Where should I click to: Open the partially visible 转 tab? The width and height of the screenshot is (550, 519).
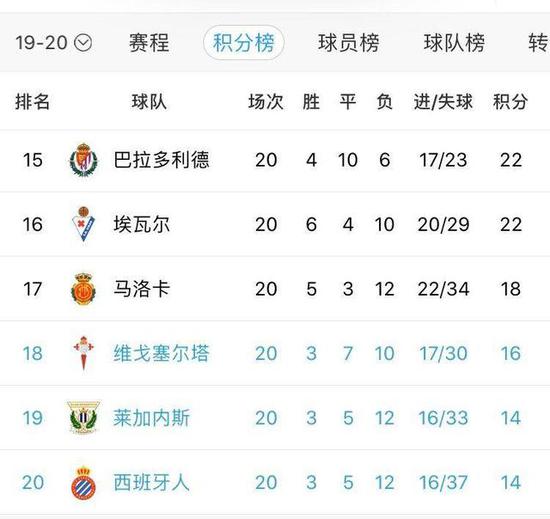tap(538, 43)
